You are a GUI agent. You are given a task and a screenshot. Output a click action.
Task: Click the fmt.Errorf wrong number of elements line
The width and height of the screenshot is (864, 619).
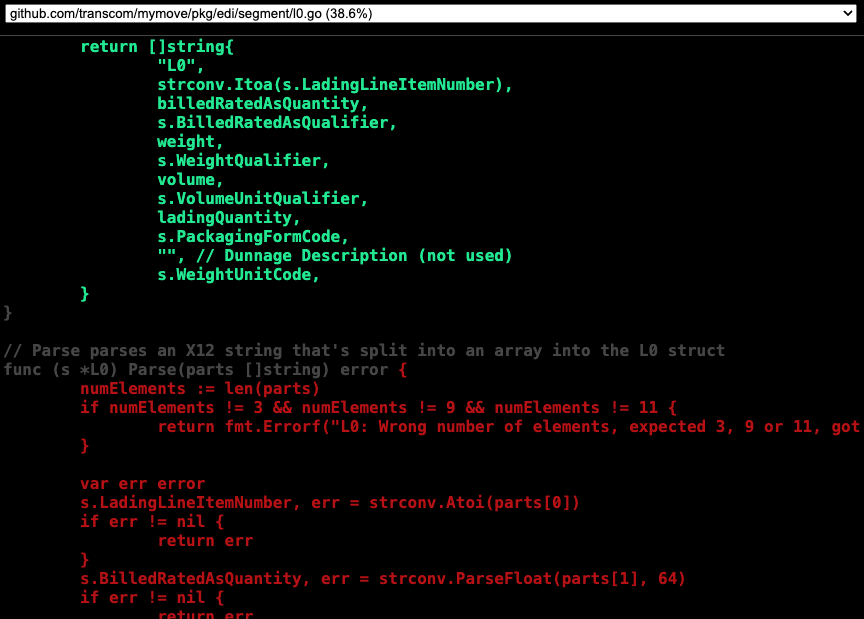[508, 427]
